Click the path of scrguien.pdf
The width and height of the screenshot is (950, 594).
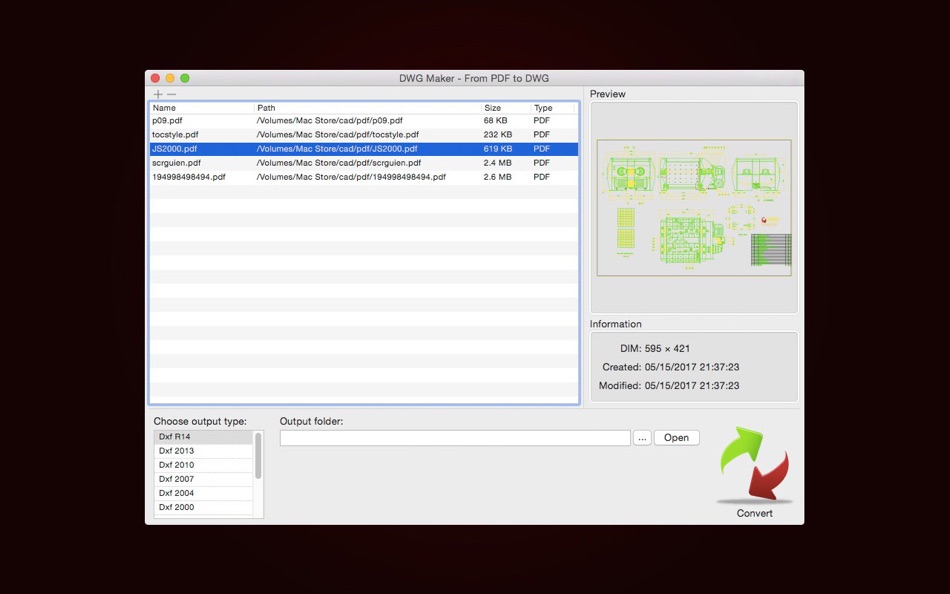pos(339,163)
